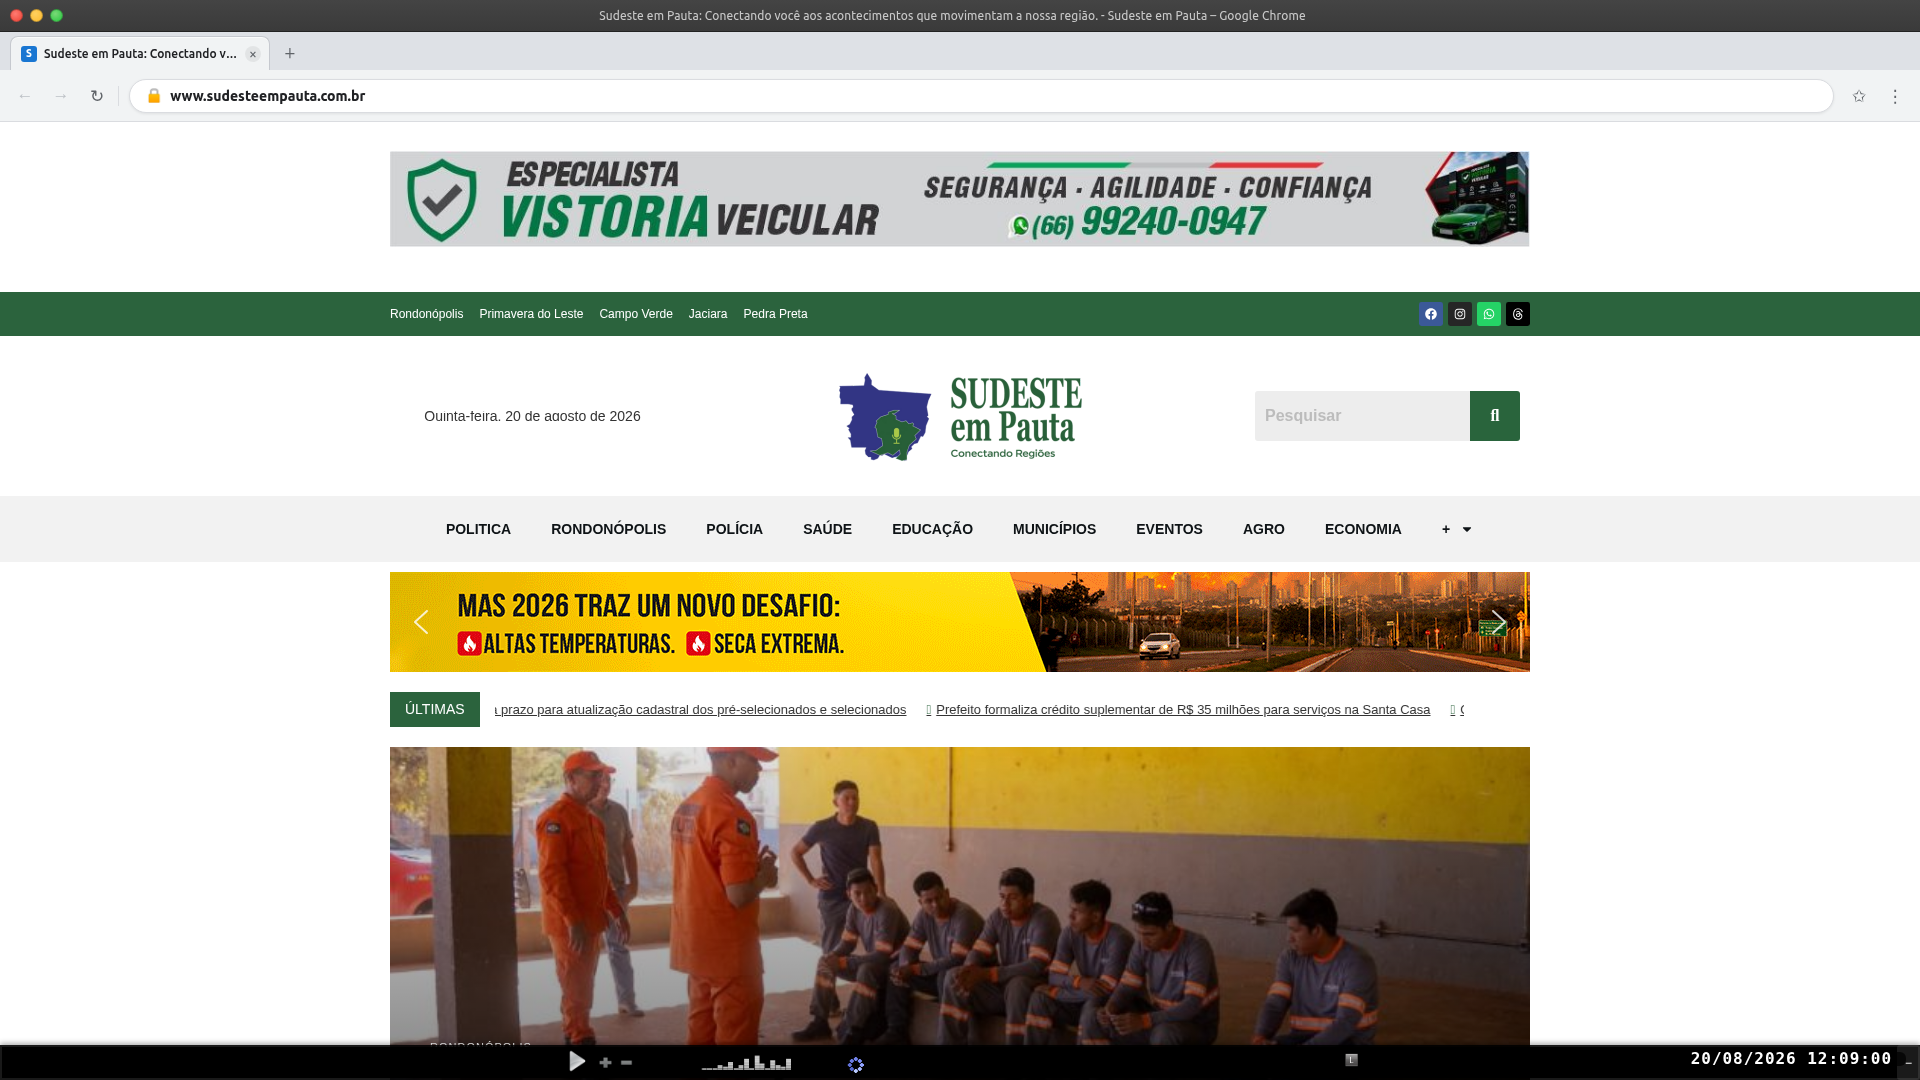Reload the page in Chrome
Screen dimensions: 1920x1080
coord(97,96)
